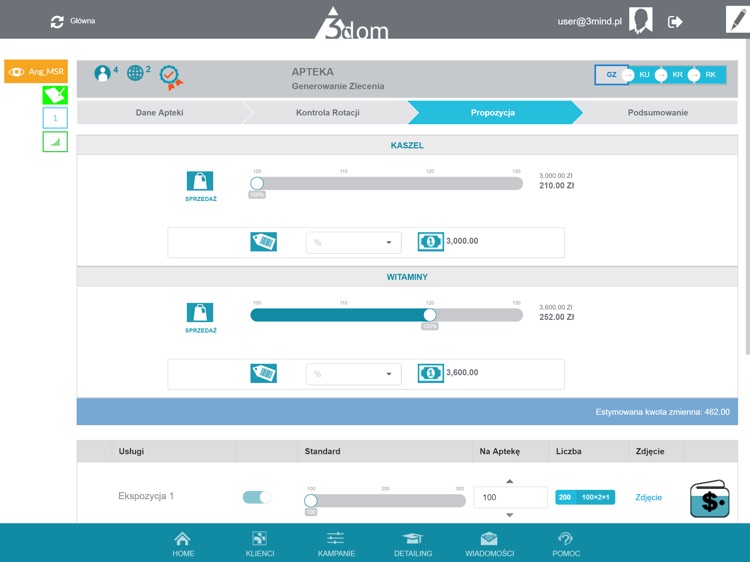Open POMOC help in bottom bar
This screenshot has height=562, width=750.
tap(566, 544)
